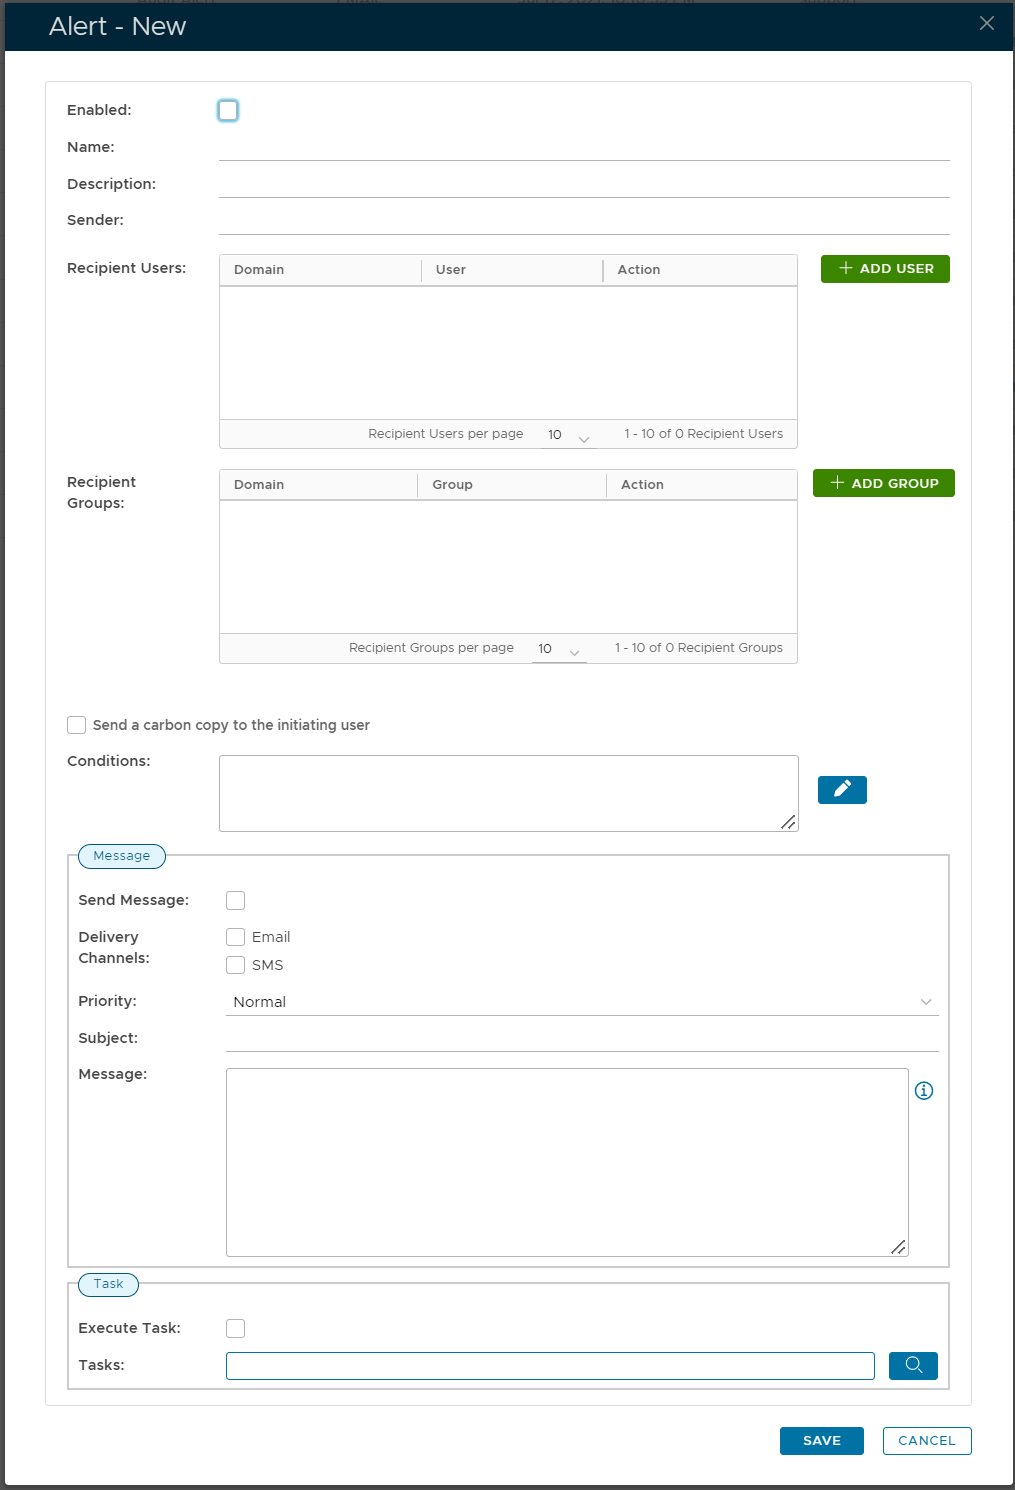
Task: Click into the Name field
Action: coord(584,148)
